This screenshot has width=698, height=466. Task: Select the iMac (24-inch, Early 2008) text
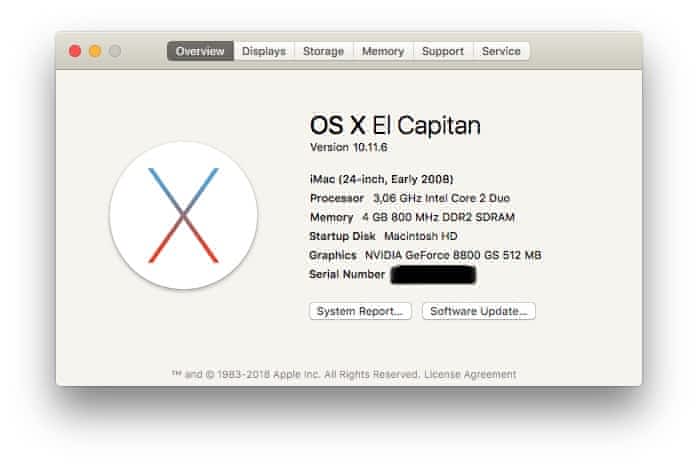coord(381,179)
